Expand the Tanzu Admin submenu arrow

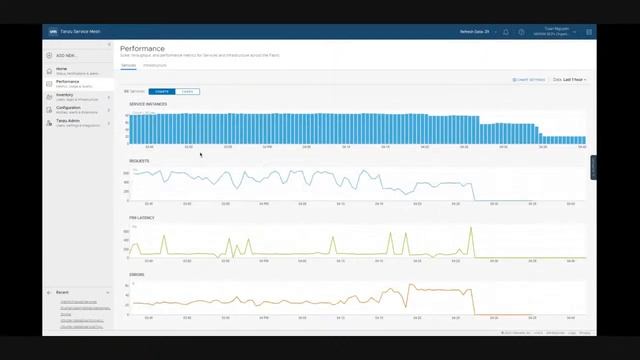coord(109,123)
